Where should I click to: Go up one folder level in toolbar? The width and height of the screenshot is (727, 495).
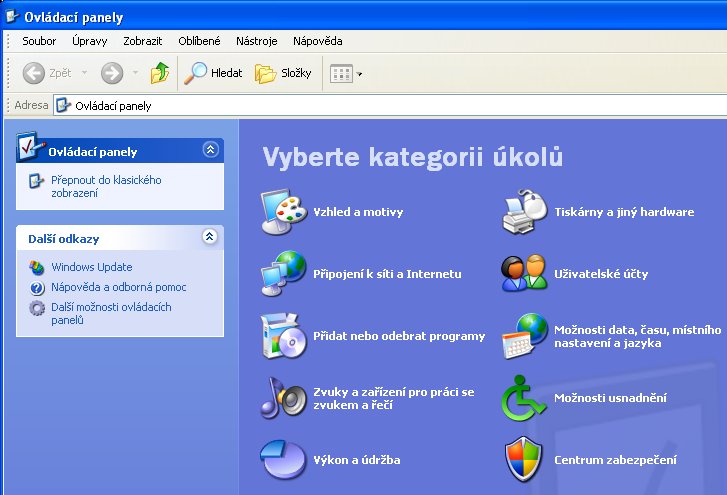coord(160,73)
